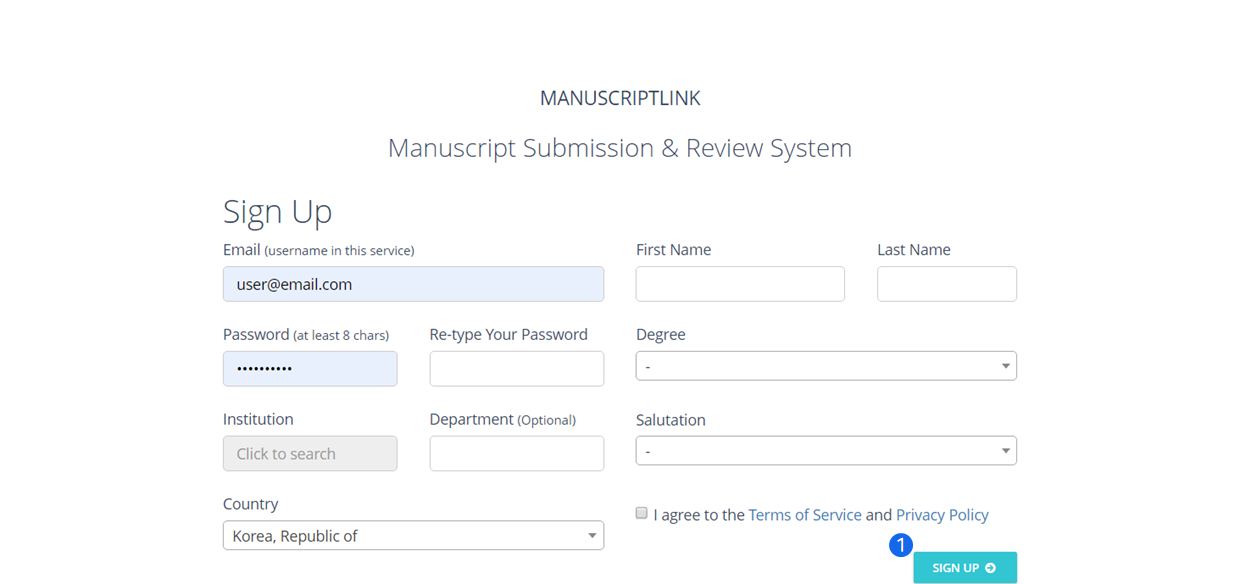The width and height of the screenshot is (1240, 584).
Task: Click the First Name input
Action: click(x=740, y=284)
